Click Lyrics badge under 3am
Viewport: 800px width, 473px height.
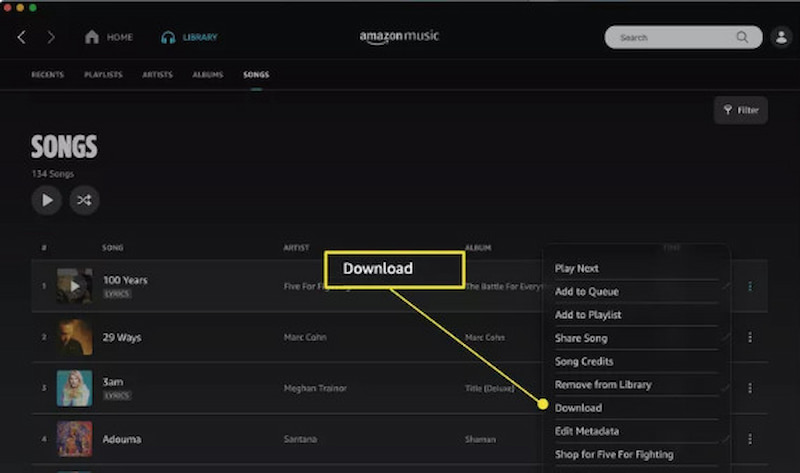click(x=117, y=395)
